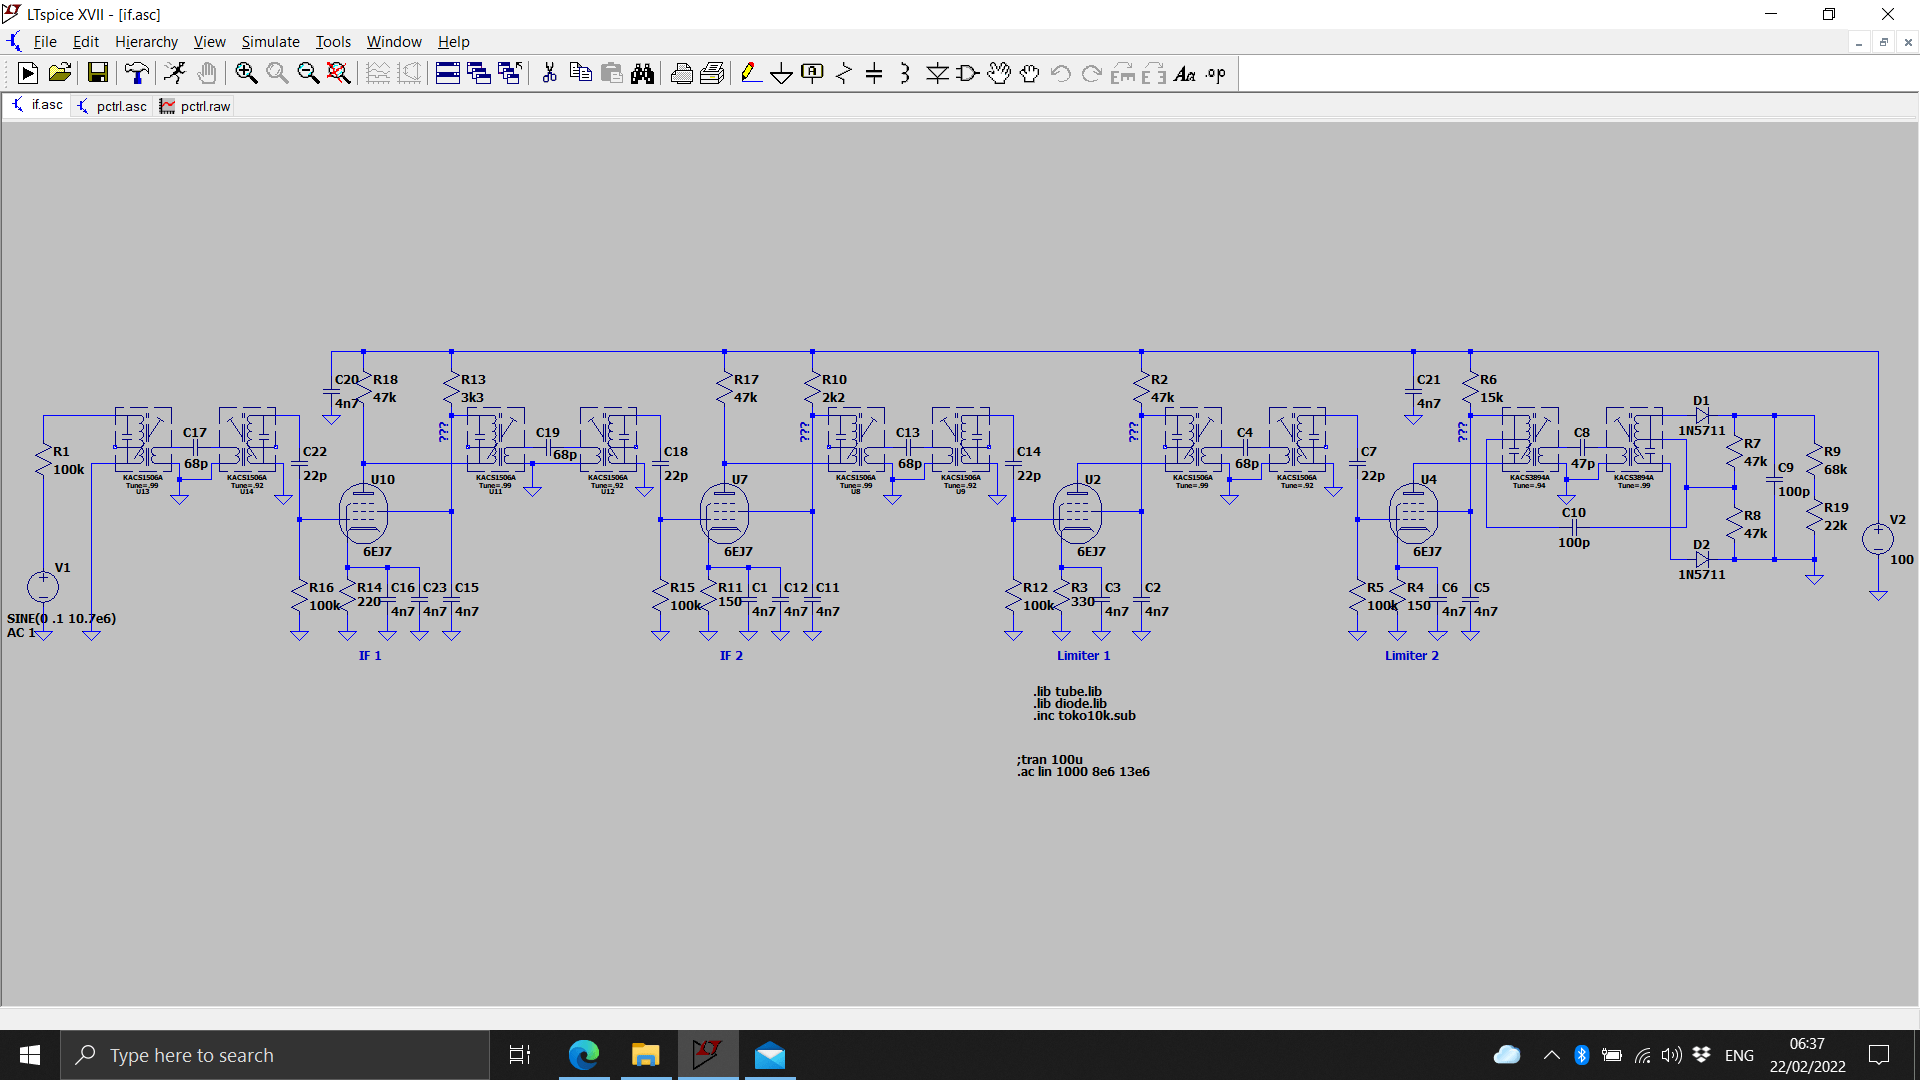
Task: Click the U10 6EJ7 tube symbol
Action: coord(363,514)
